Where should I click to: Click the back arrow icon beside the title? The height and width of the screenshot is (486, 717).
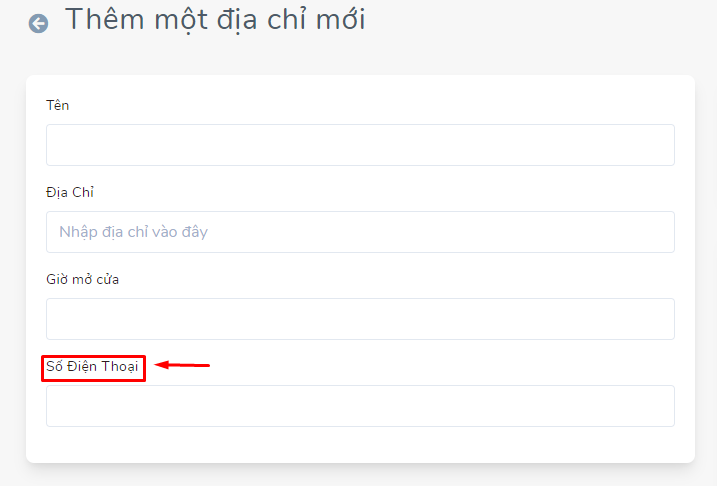coord(38,23)
